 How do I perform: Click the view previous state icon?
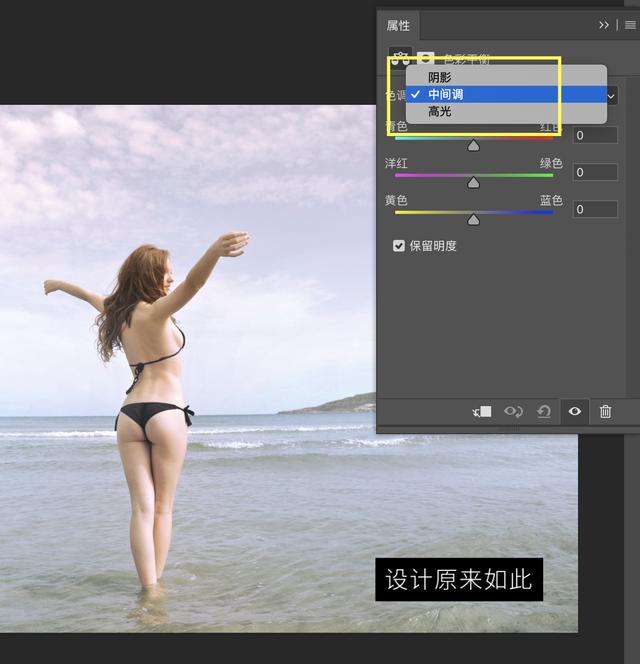pyautogui.click(x=514, y=411)
